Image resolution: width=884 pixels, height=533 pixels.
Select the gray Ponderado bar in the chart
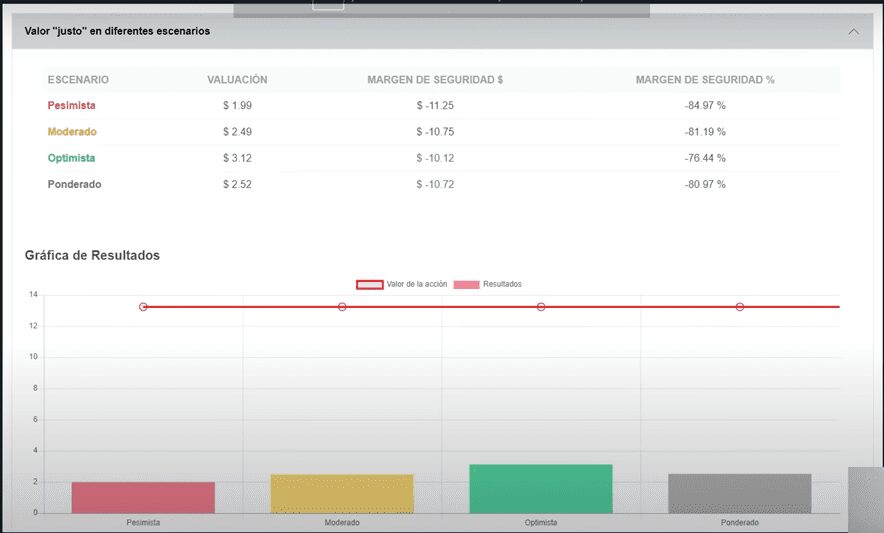[740, 493]
